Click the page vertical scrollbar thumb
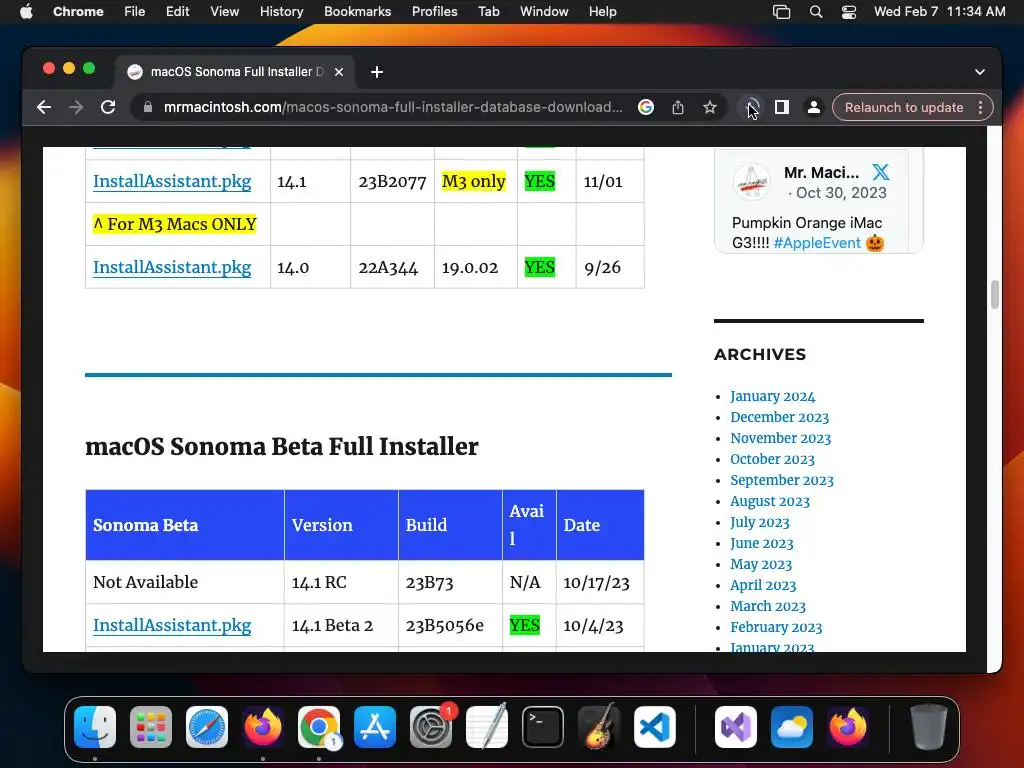 995,294
